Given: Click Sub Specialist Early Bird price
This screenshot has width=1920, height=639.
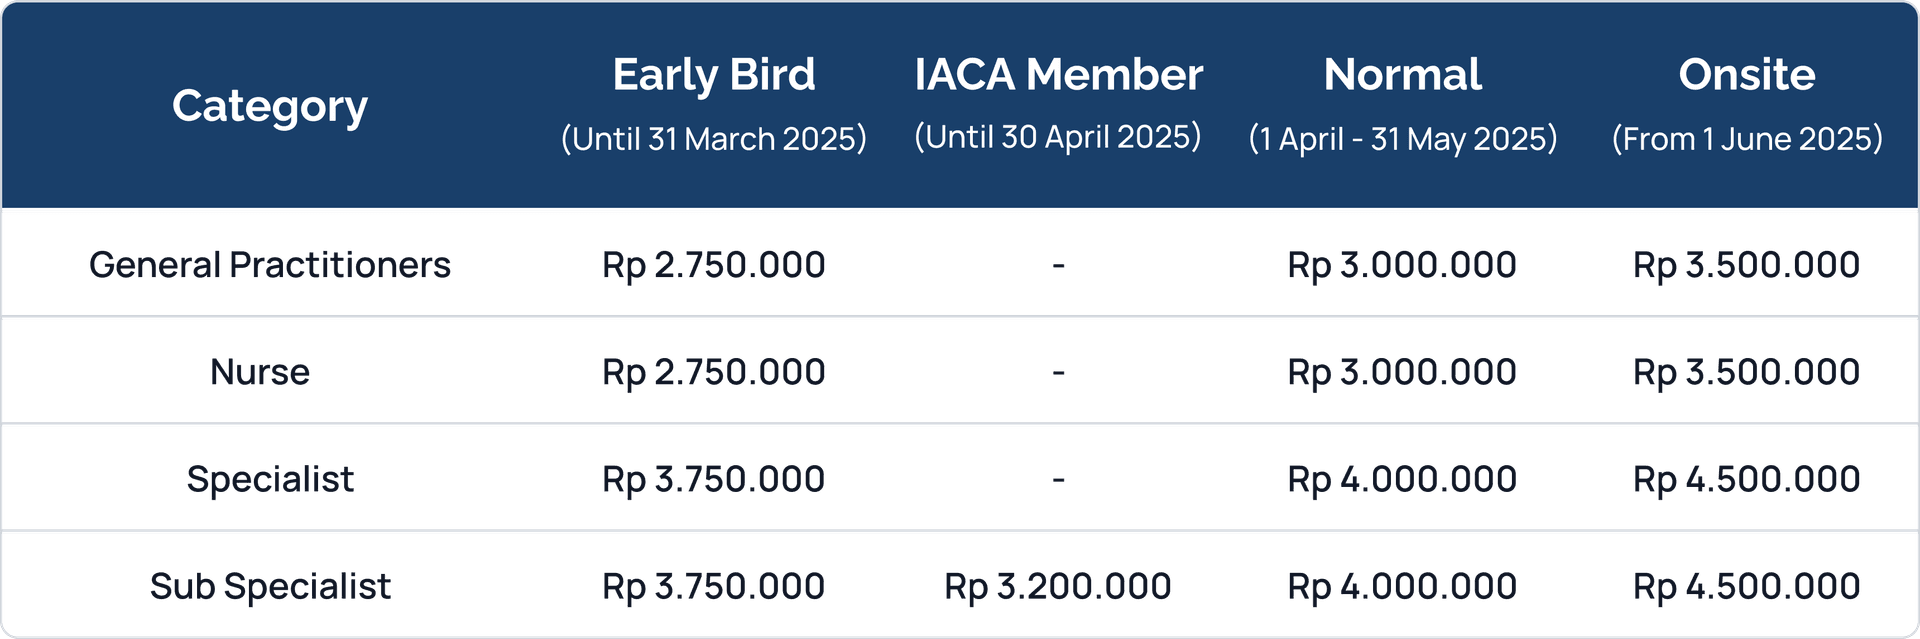Looking at the screenshot, I should tap(714, 586).
